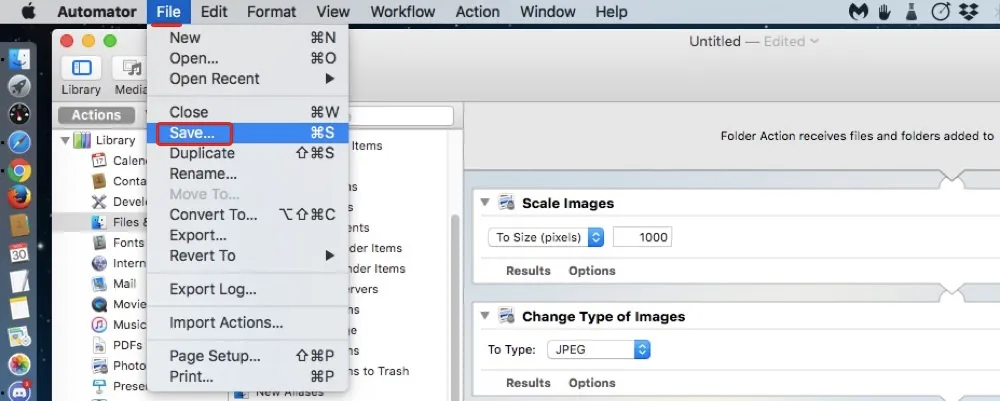Image resolution: width=1000 pixels, height=401 pixels.
Task: Choose Export... from the File menu
Action: click(x=248, y=235)
